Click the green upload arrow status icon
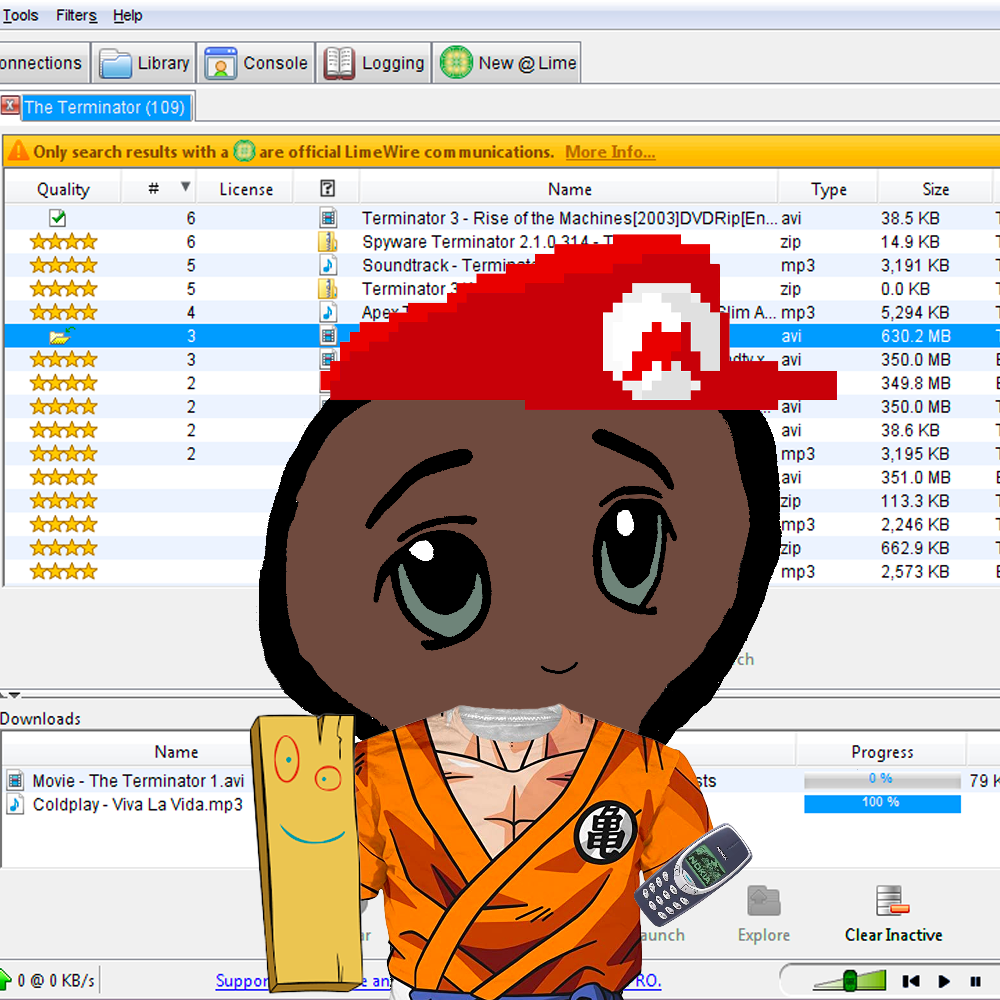 [x=6, y=979]
